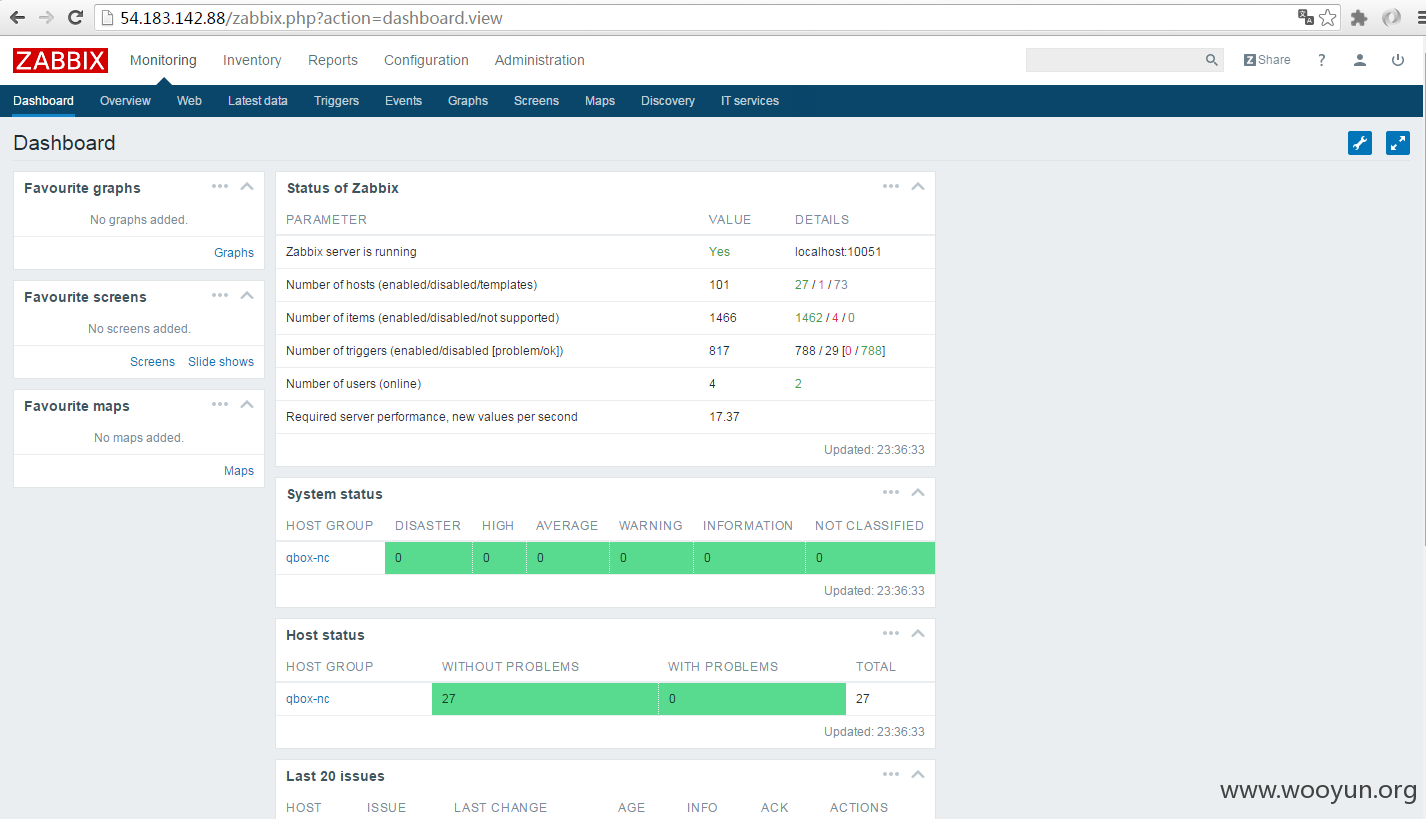Image resolution: width=1426 pixels, height=819 pixels.
Task: Open qbox-nc link in Host status
Action: (x=308, y=699)
